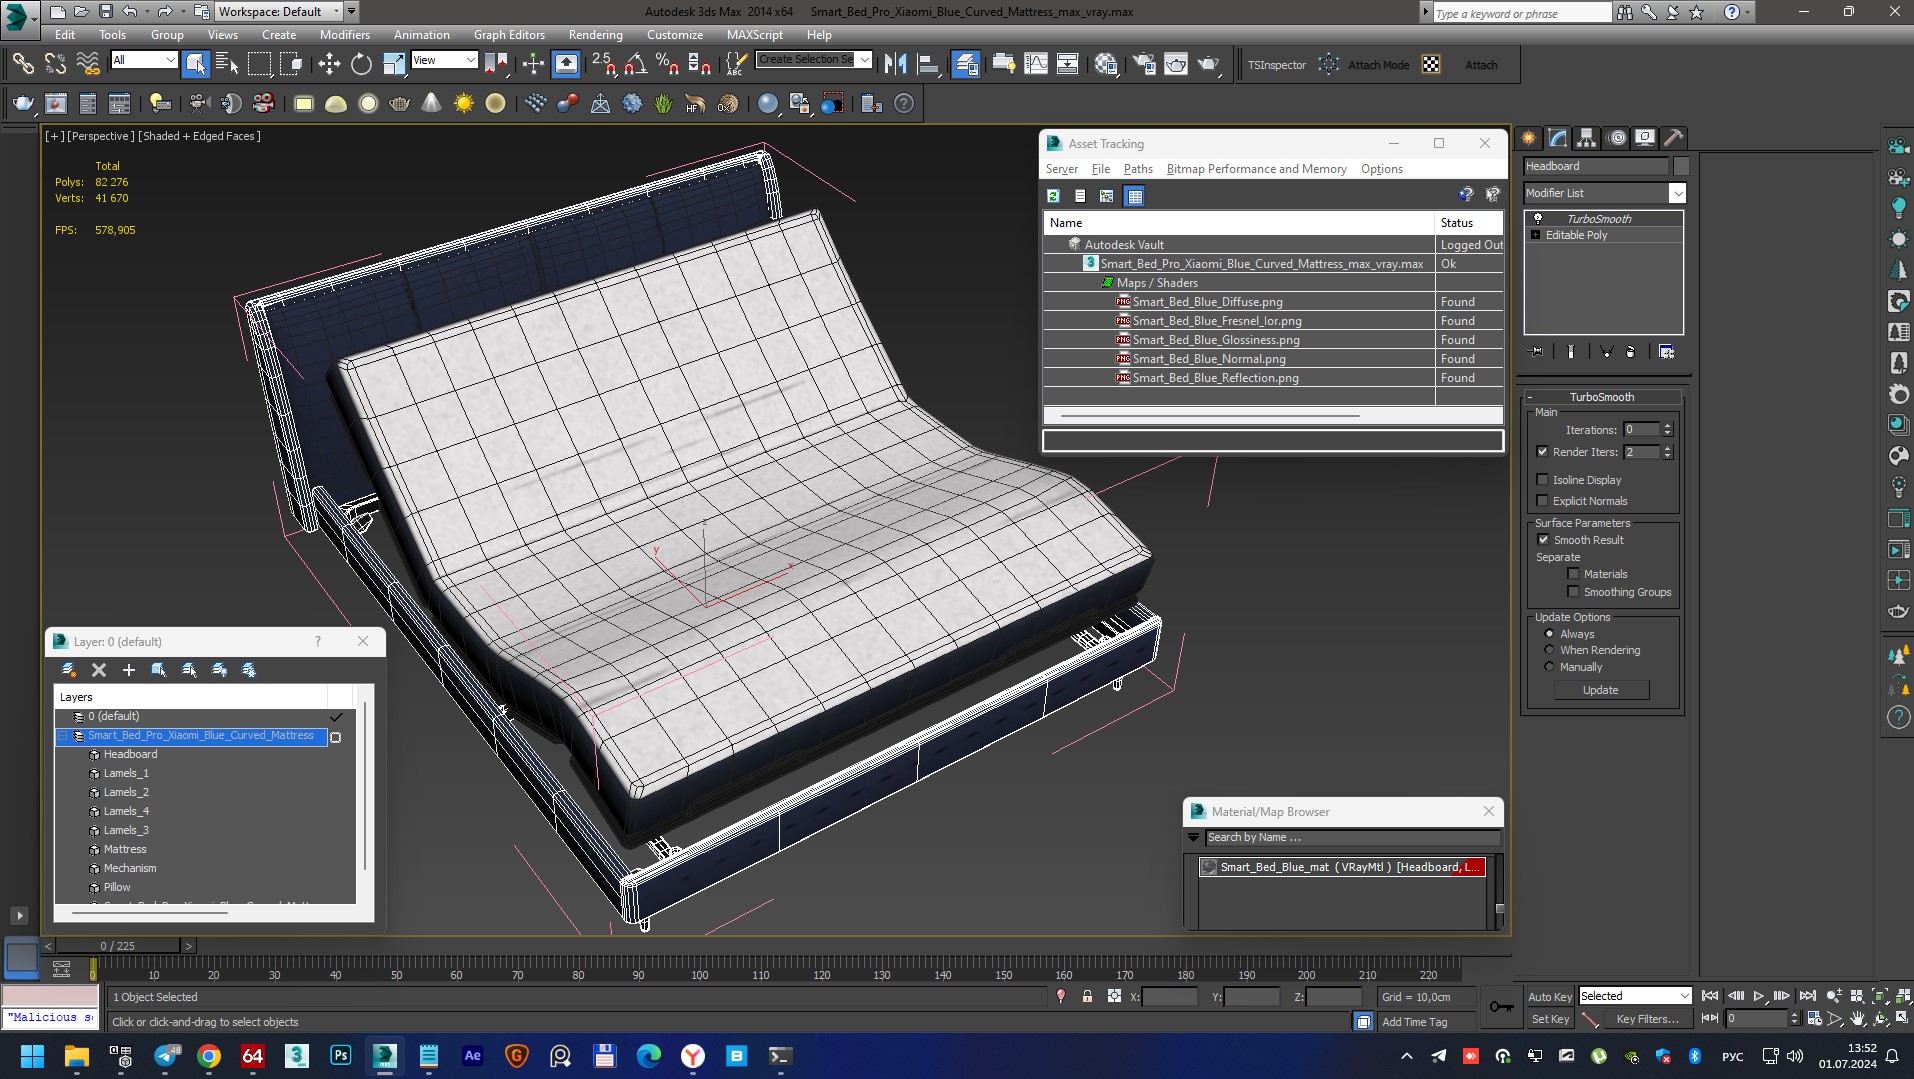Screen dimensions: 1914x1079
Task: Select When Rendering update option
Action: (1549, 650)
